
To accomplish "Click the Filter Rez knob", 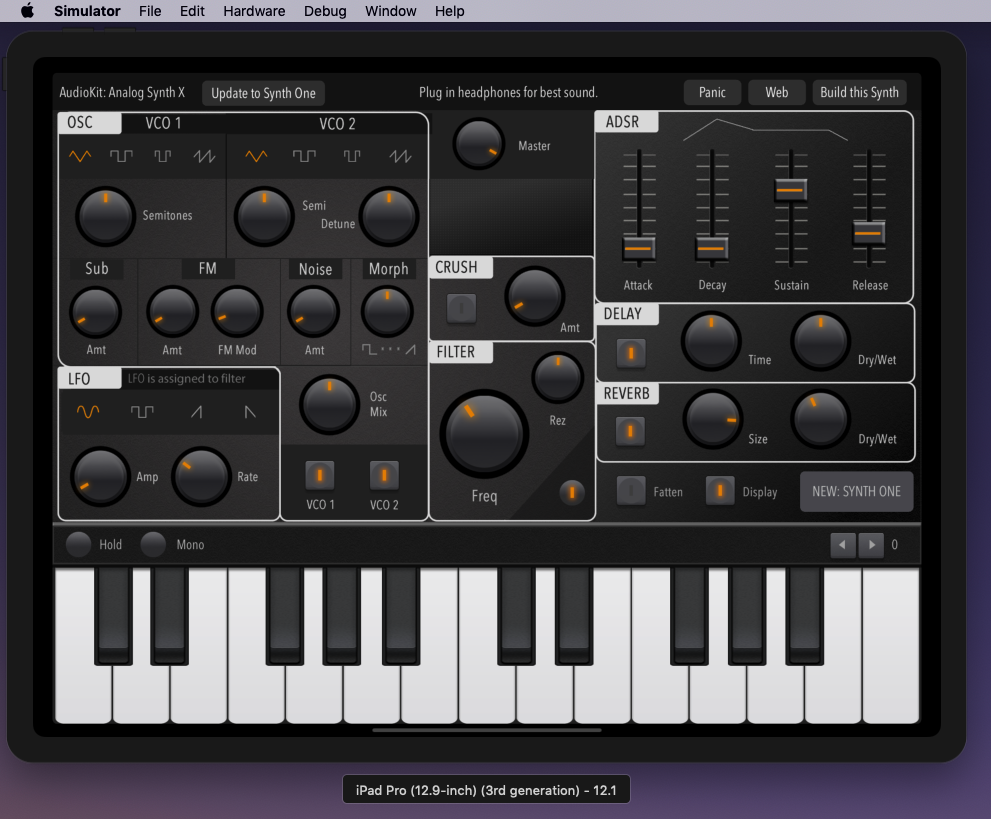I will (x=557, y=377).
